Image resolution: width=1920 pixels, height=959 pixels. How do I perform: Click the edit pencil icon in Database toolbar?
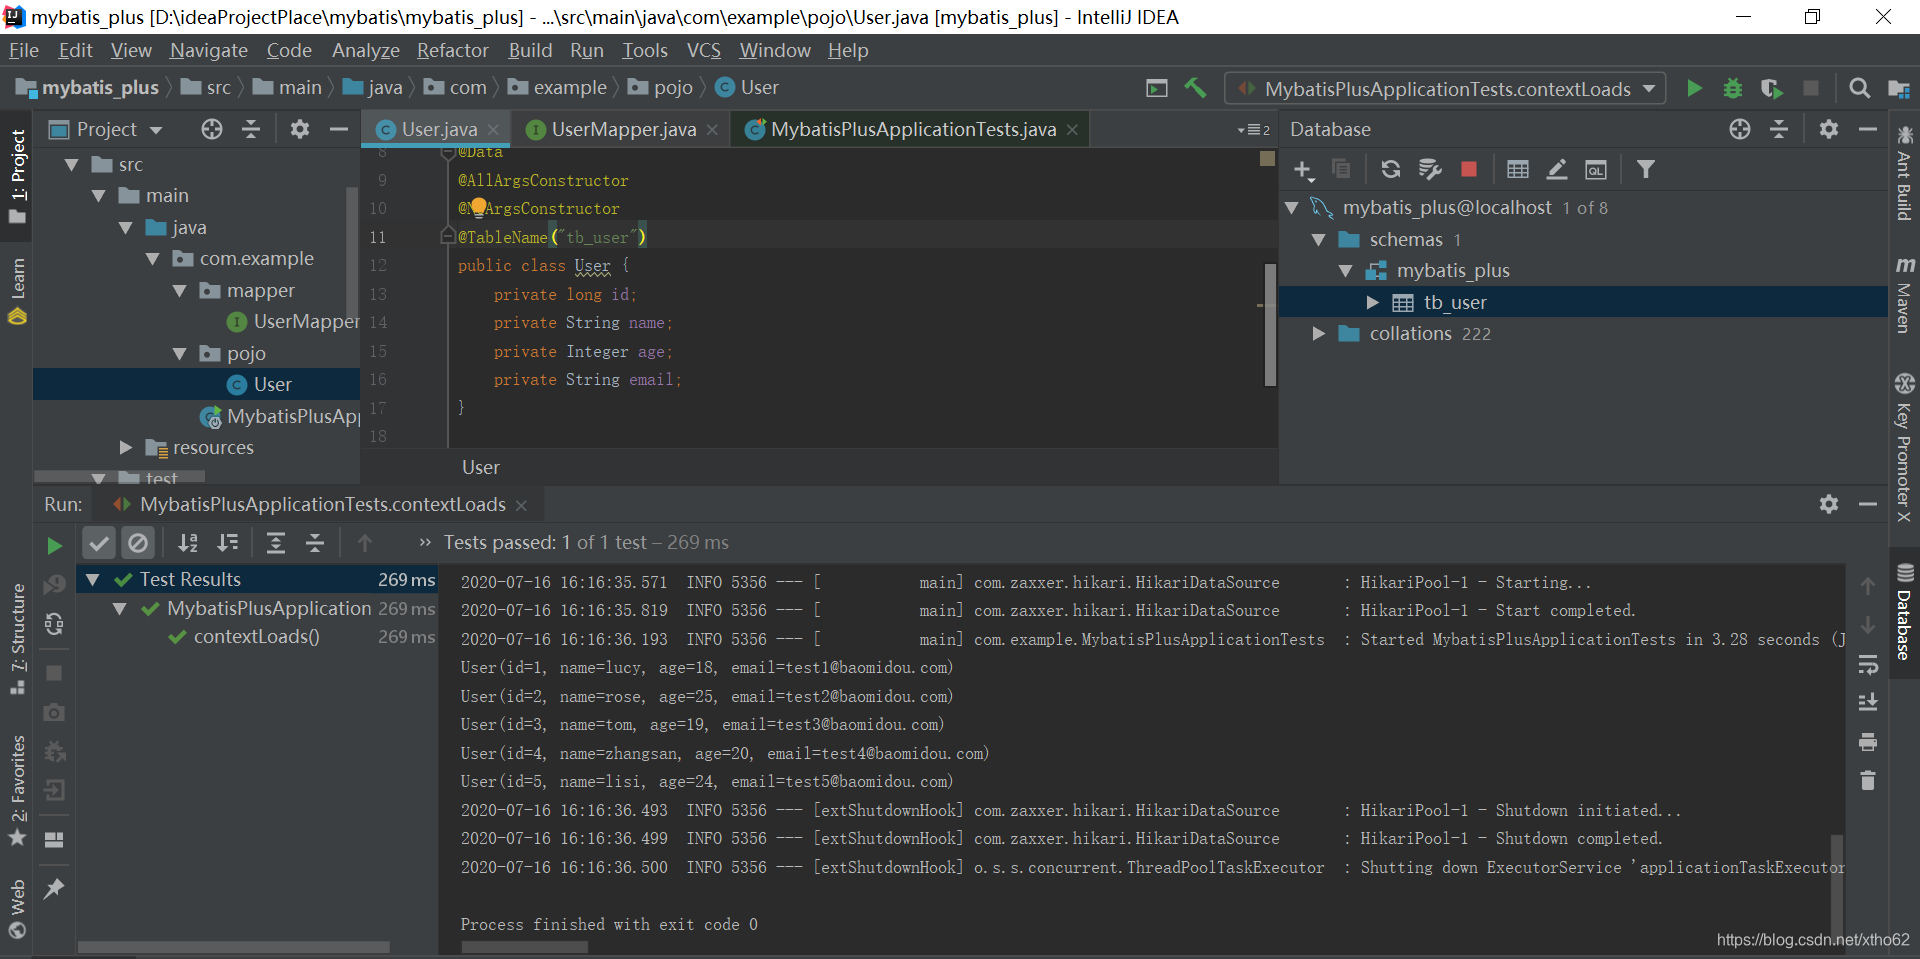click(x=1556, y=169)
